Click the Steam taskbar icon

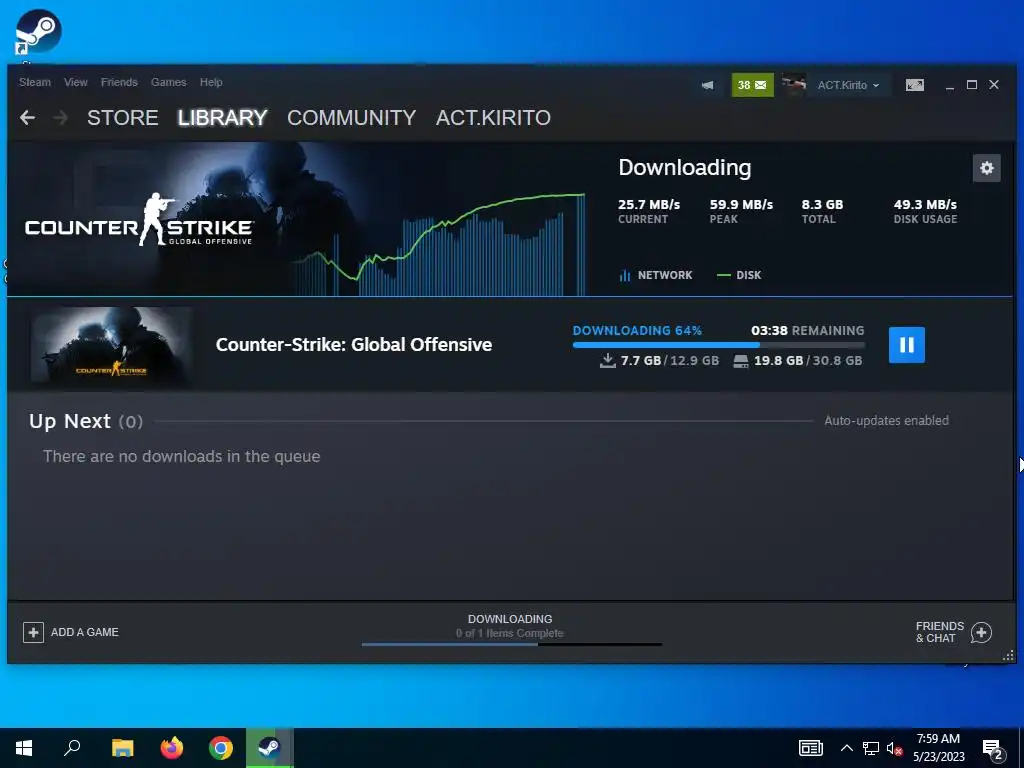point(269,748)
